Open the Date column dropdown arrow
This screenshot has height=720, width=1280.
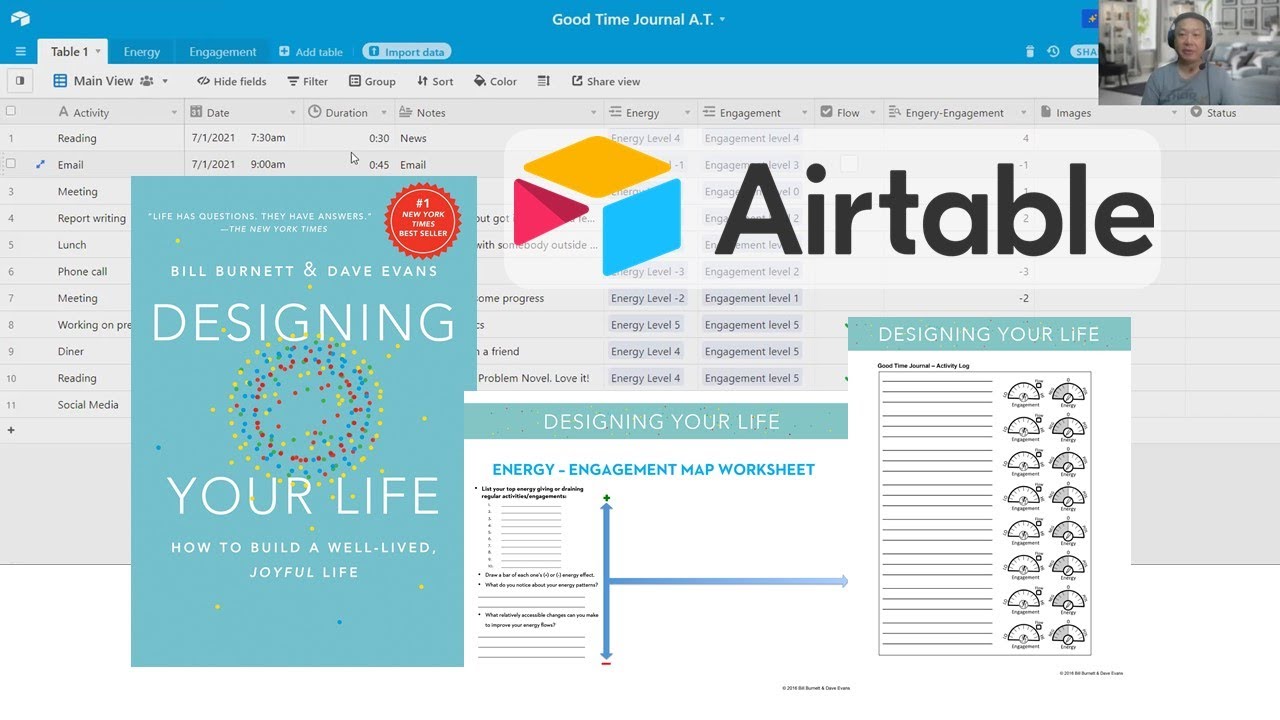click(293, 112)
